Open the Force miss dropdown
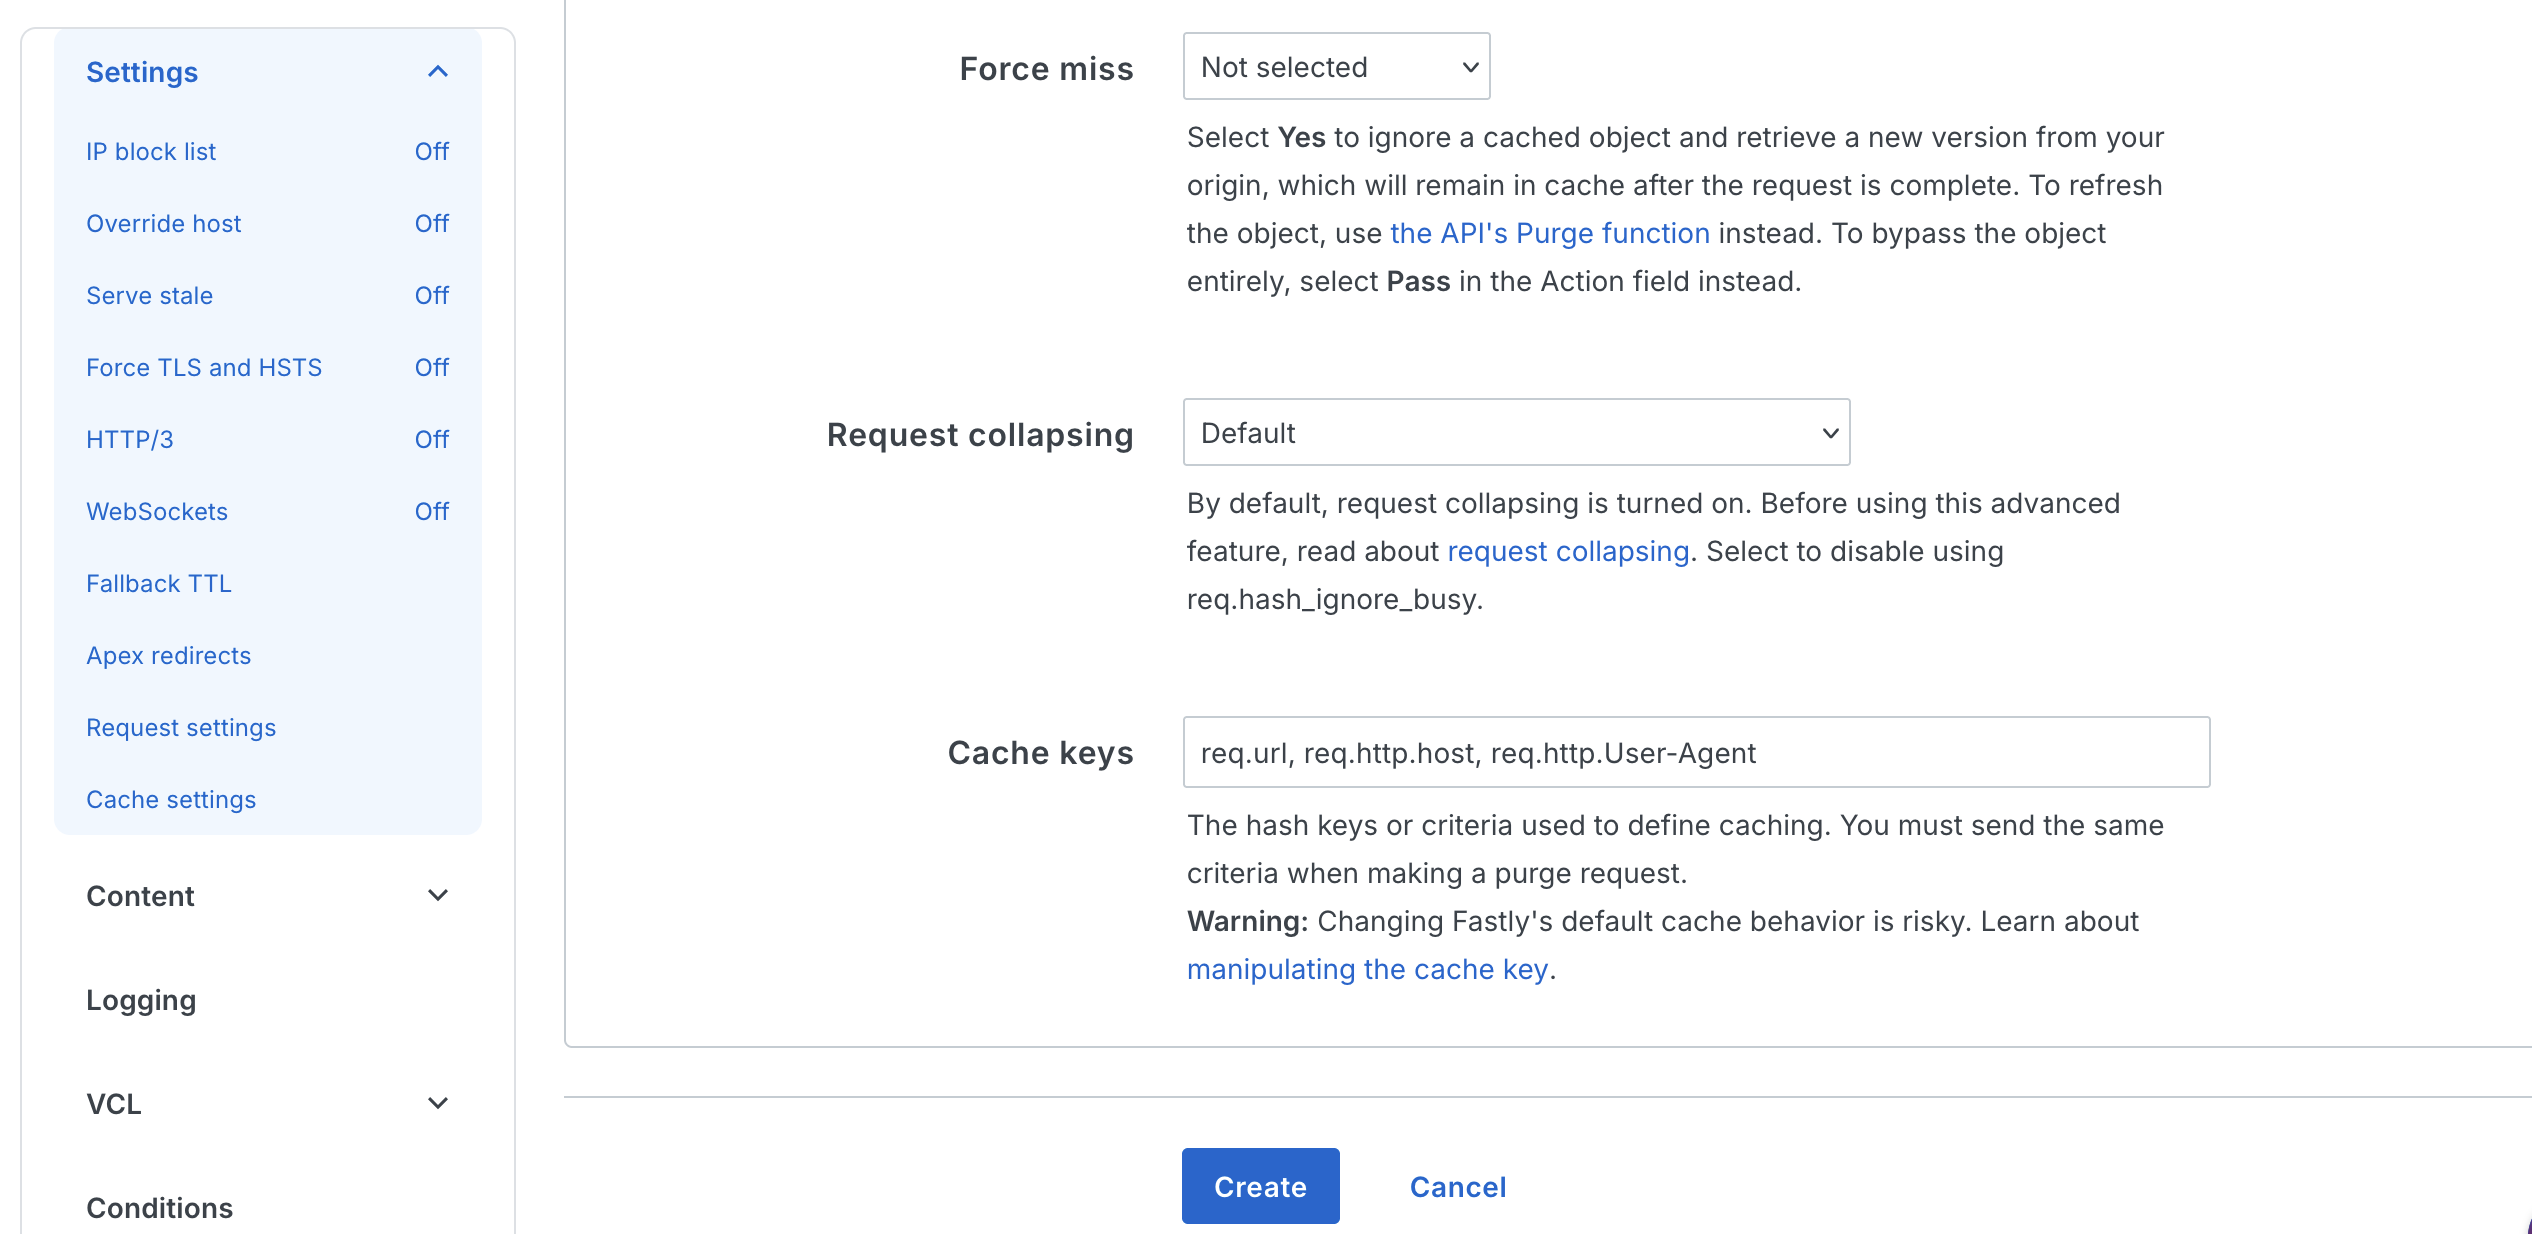The width and height of the screenshot is (2532, 1234). pyautogui.click(x=1335, y=67)
